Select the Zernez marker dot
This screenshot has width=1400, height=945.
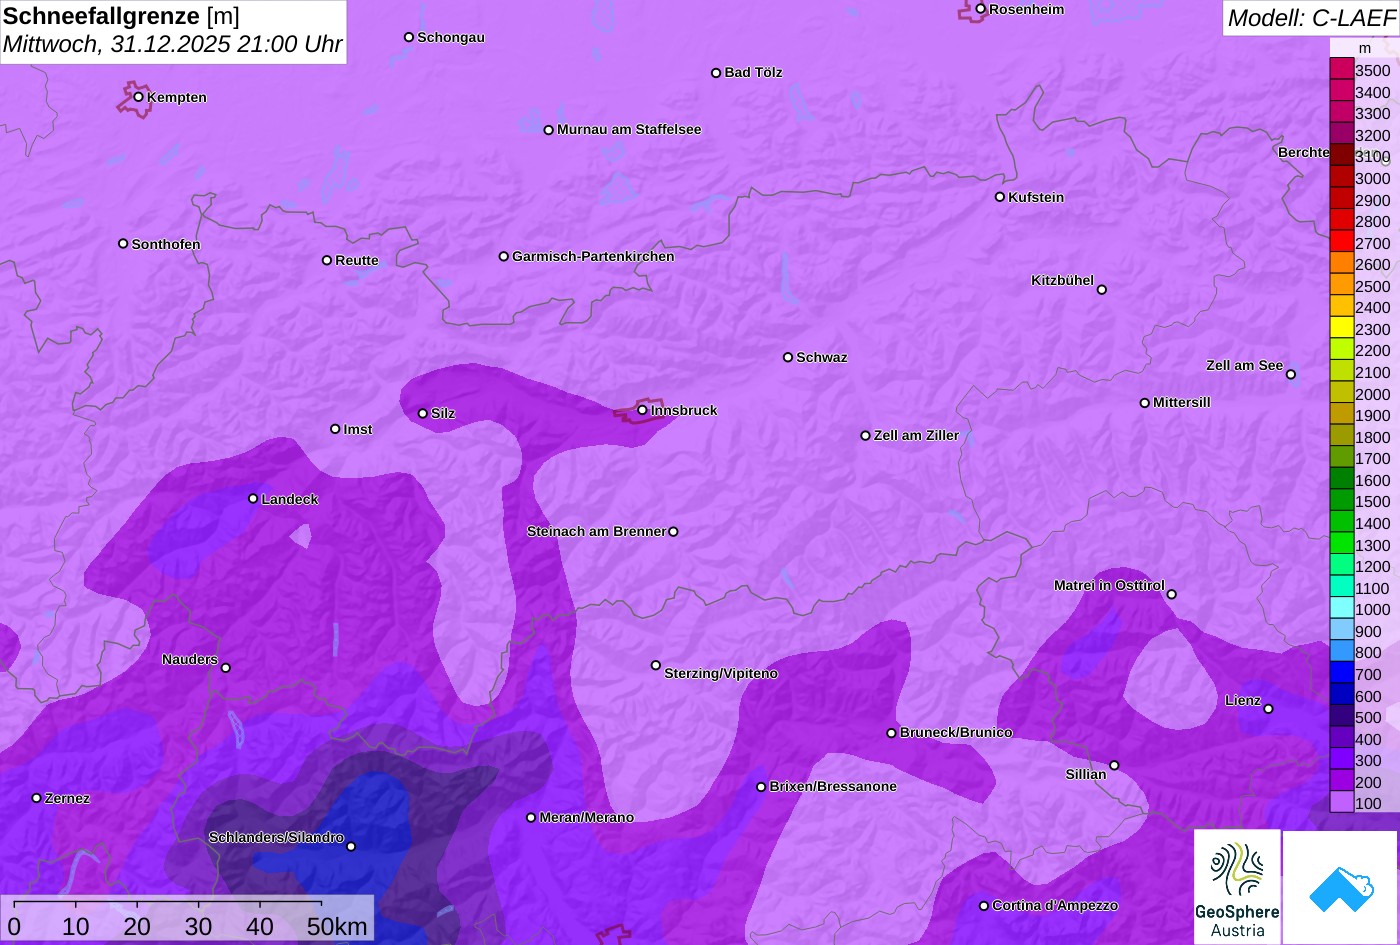(x=37, y=798)
